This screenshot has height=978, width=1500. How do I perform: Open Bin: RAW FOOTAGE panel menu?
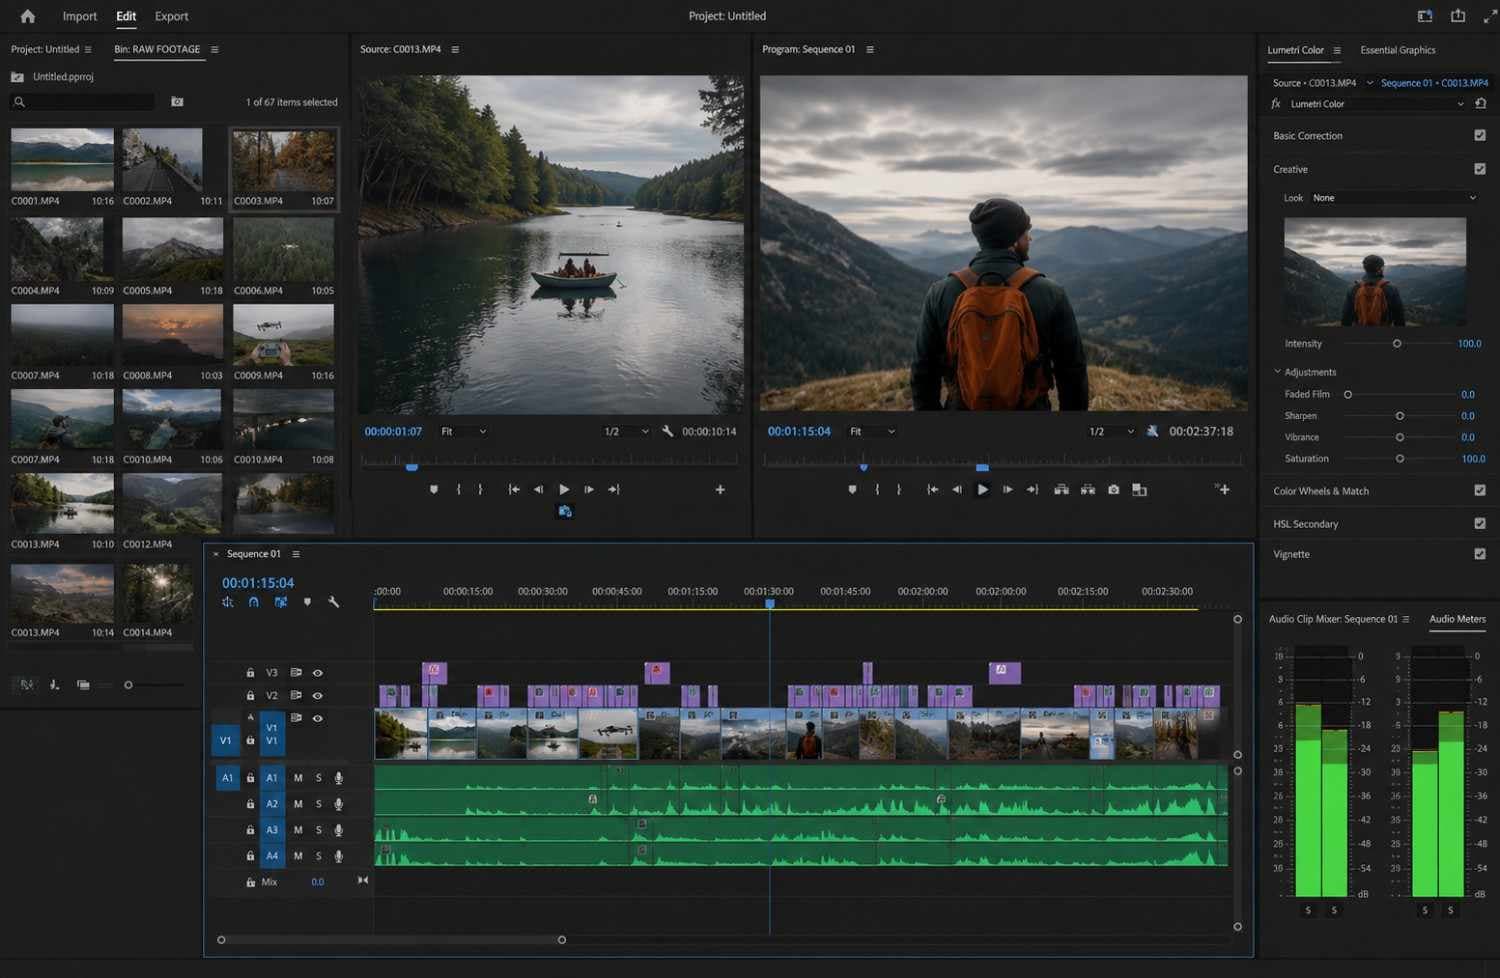point(214,49)
